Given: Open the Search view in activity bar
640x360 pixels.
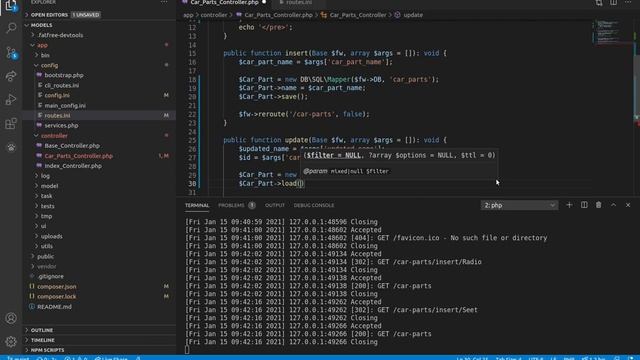Looking at the screenshot, I should pos(11,28).
